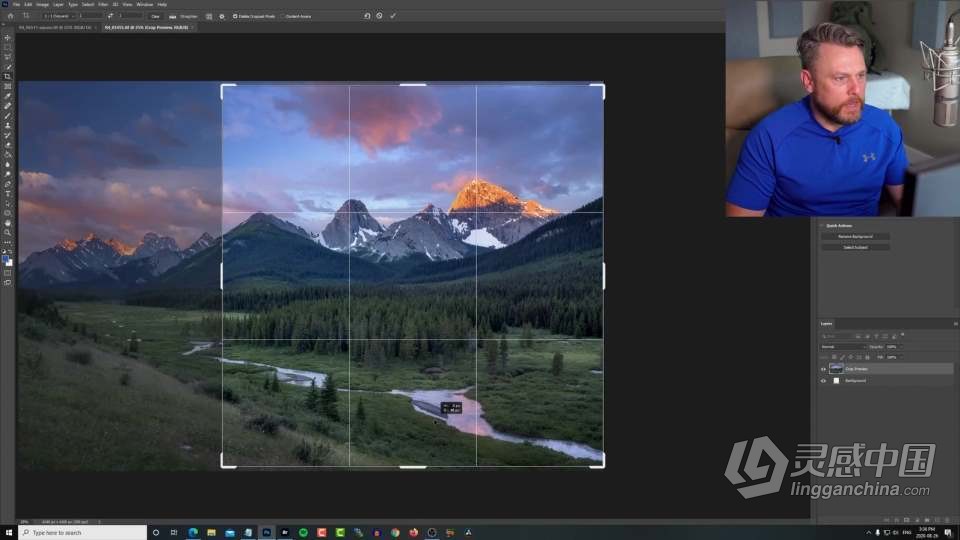
Task: Select the Clone Stamp tool
Action: point(7,126)
